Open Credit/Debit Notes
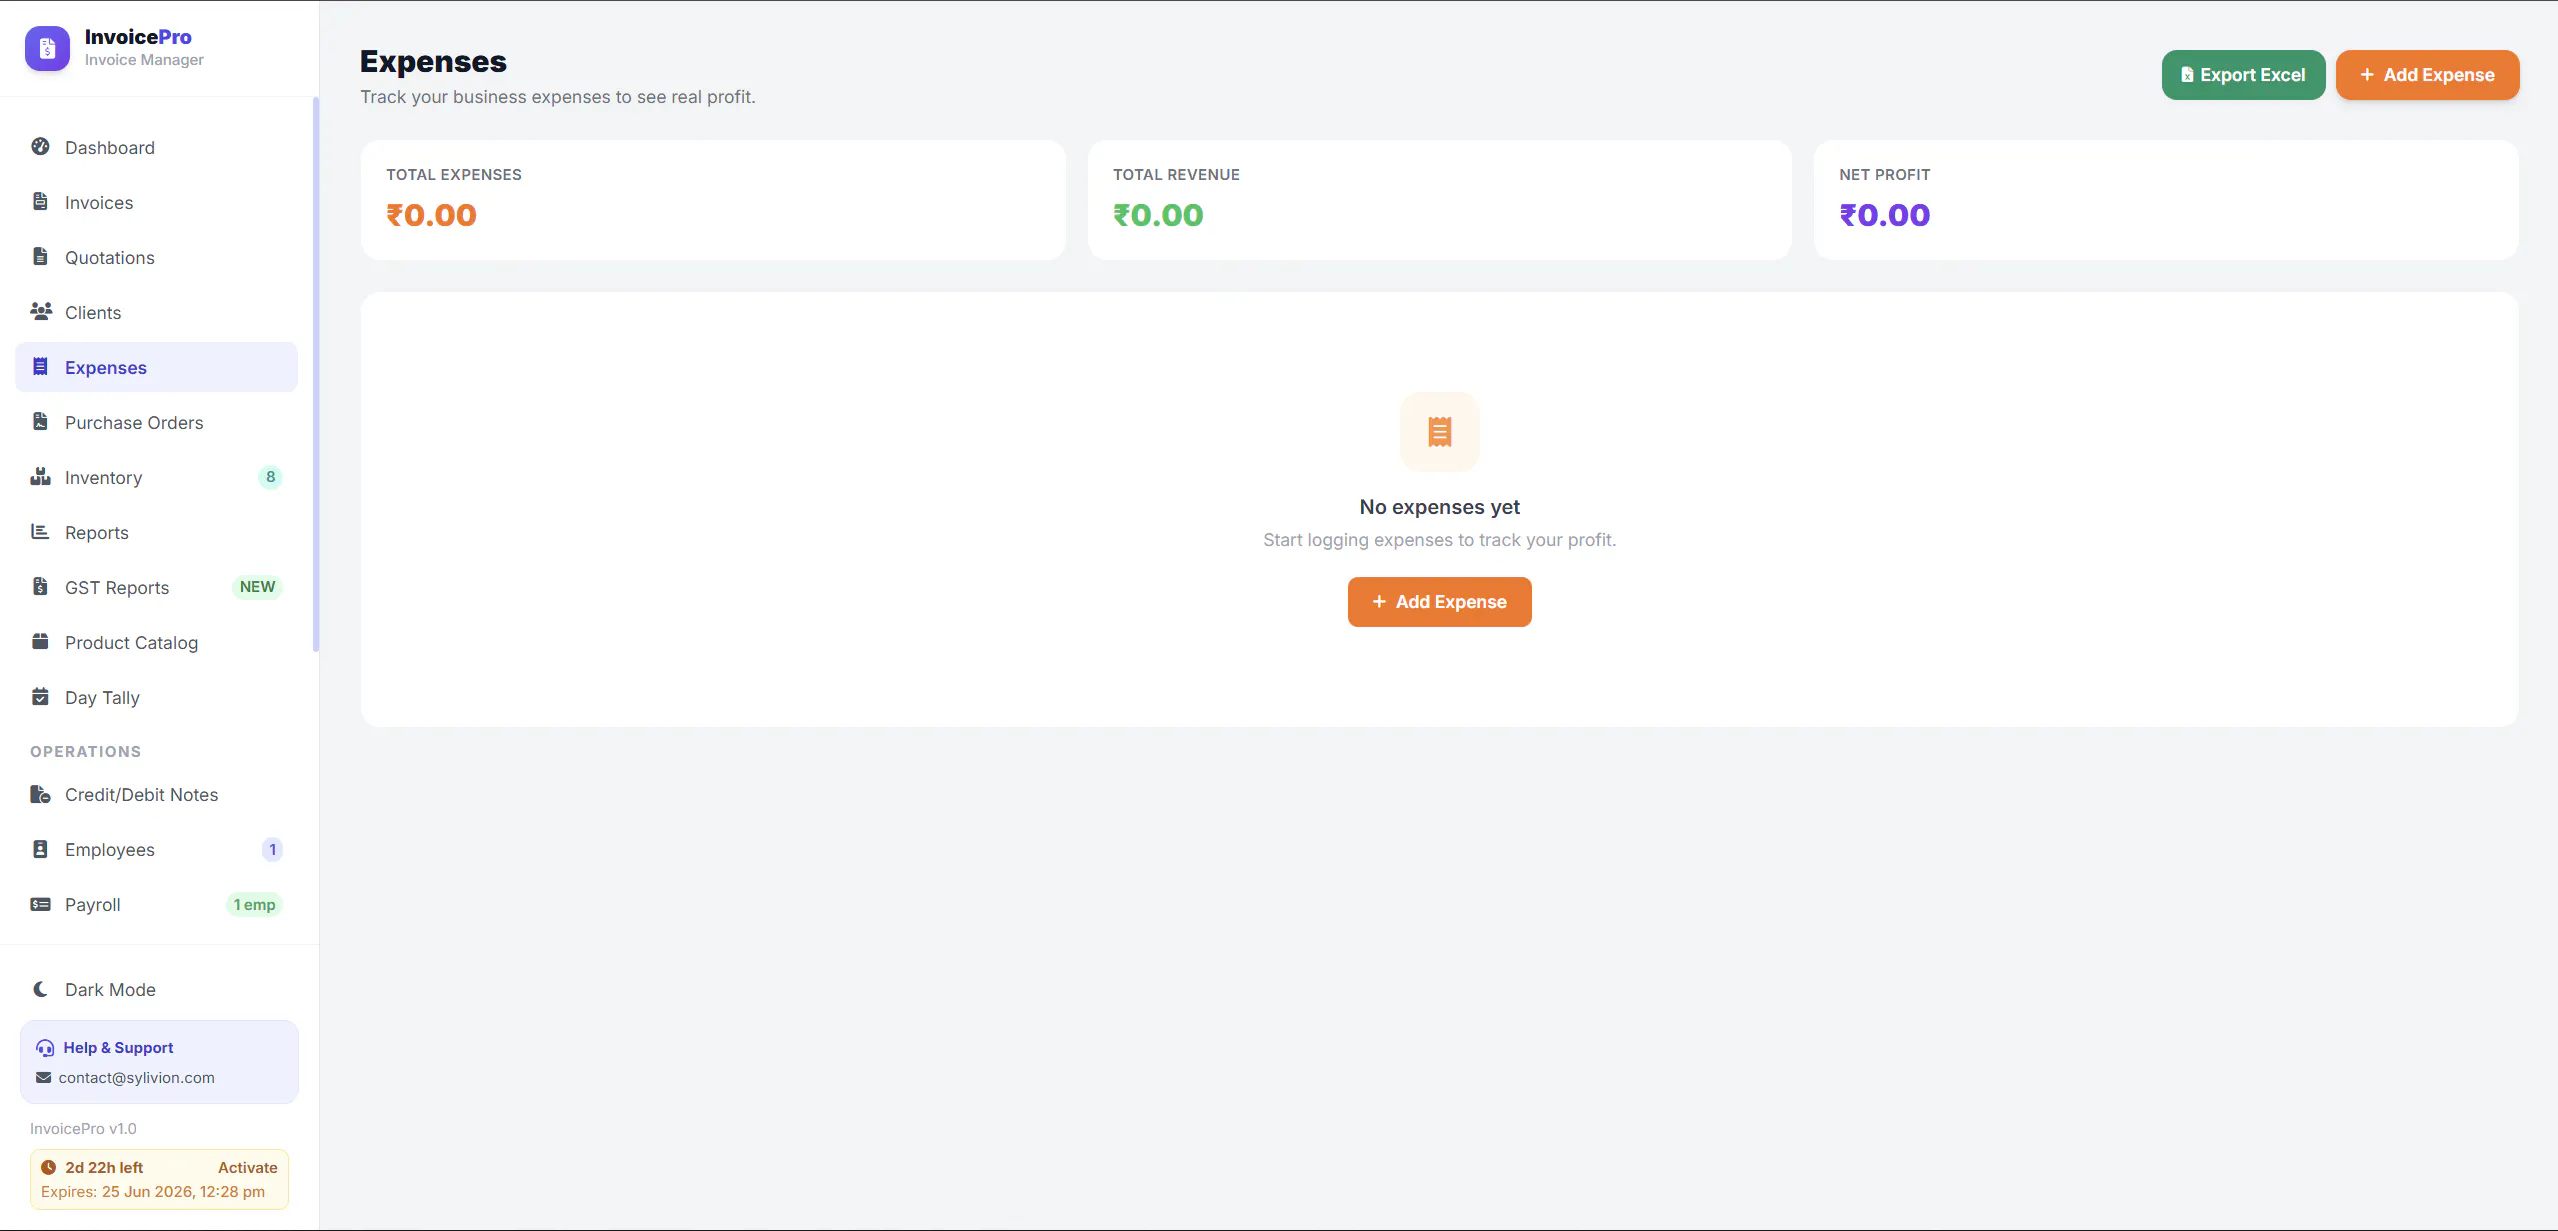 tap(156, 794)
